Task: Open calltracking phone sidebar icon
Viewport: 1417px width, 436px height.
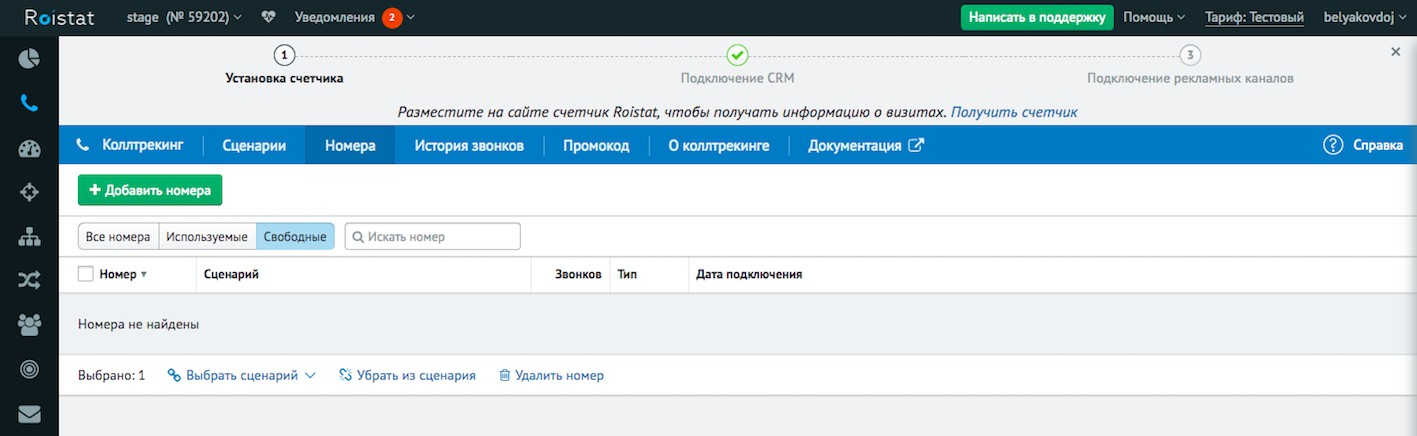Action: pos(29,103)
